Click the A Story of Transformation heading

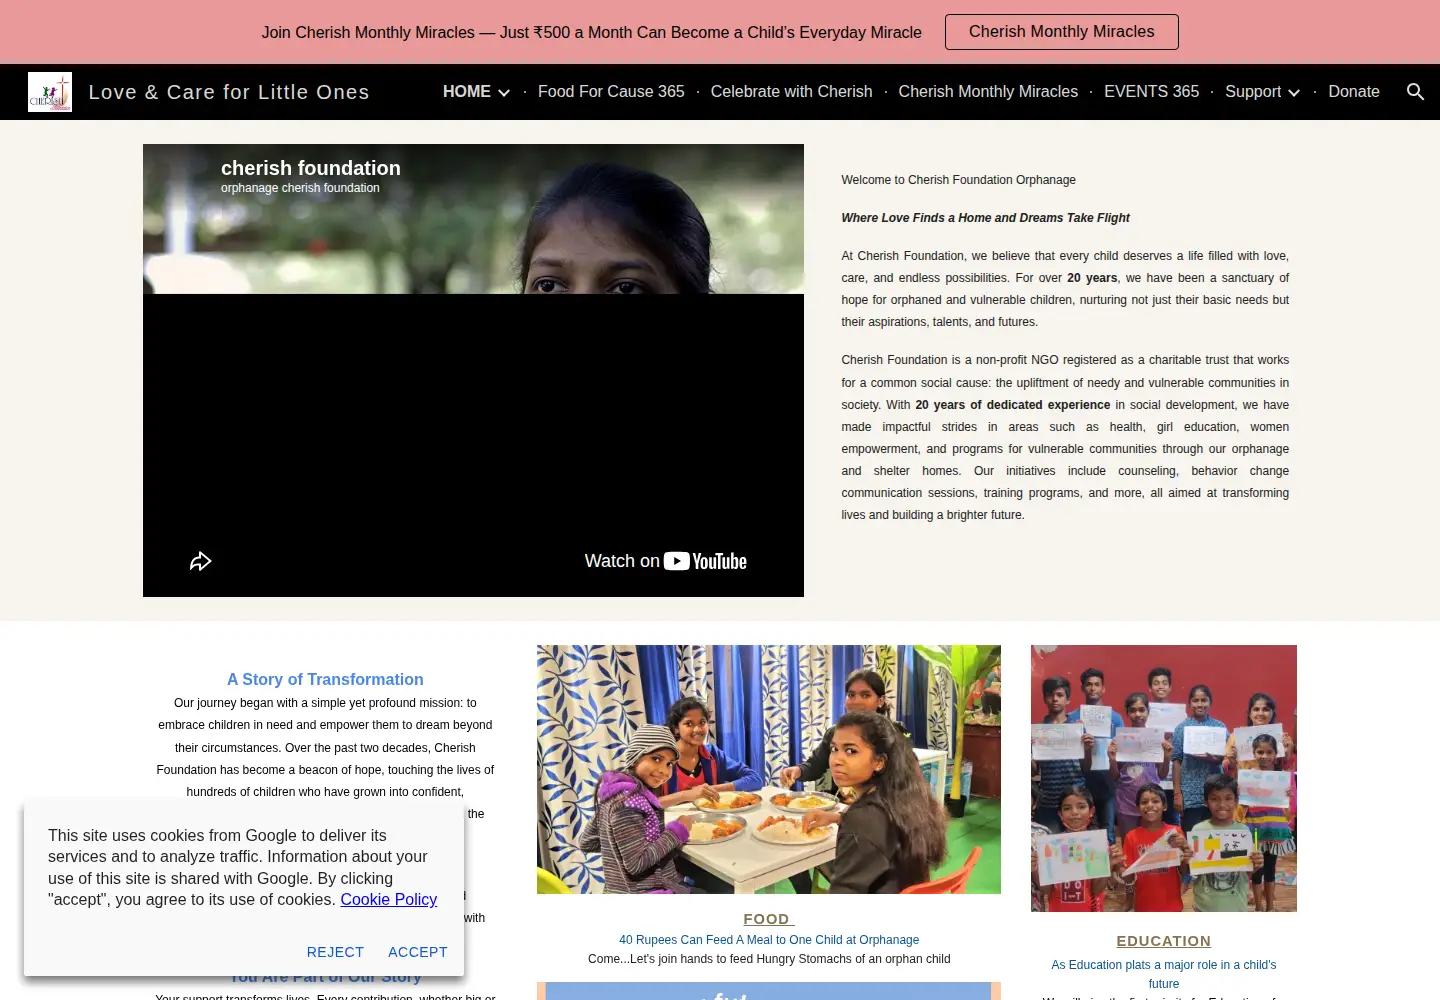[x=325, y=679]
